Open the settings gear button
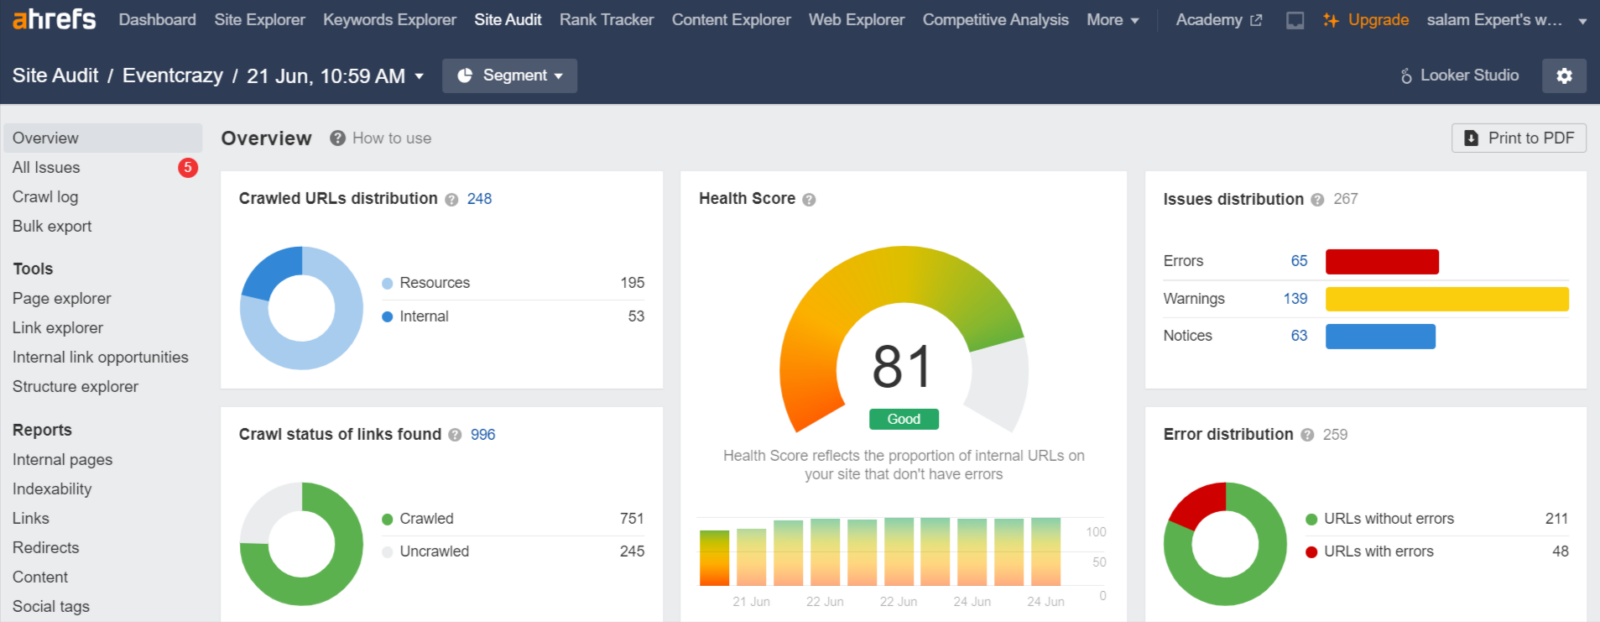The image size is (1600, 622). coord(1564,76)
